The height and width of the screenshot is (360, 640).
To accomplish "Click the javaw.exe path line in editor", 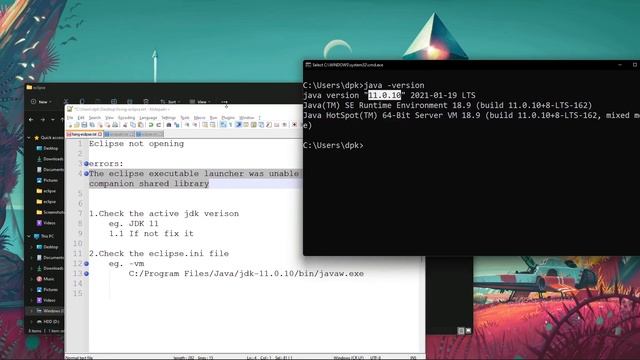I will (x=246, y=273).
